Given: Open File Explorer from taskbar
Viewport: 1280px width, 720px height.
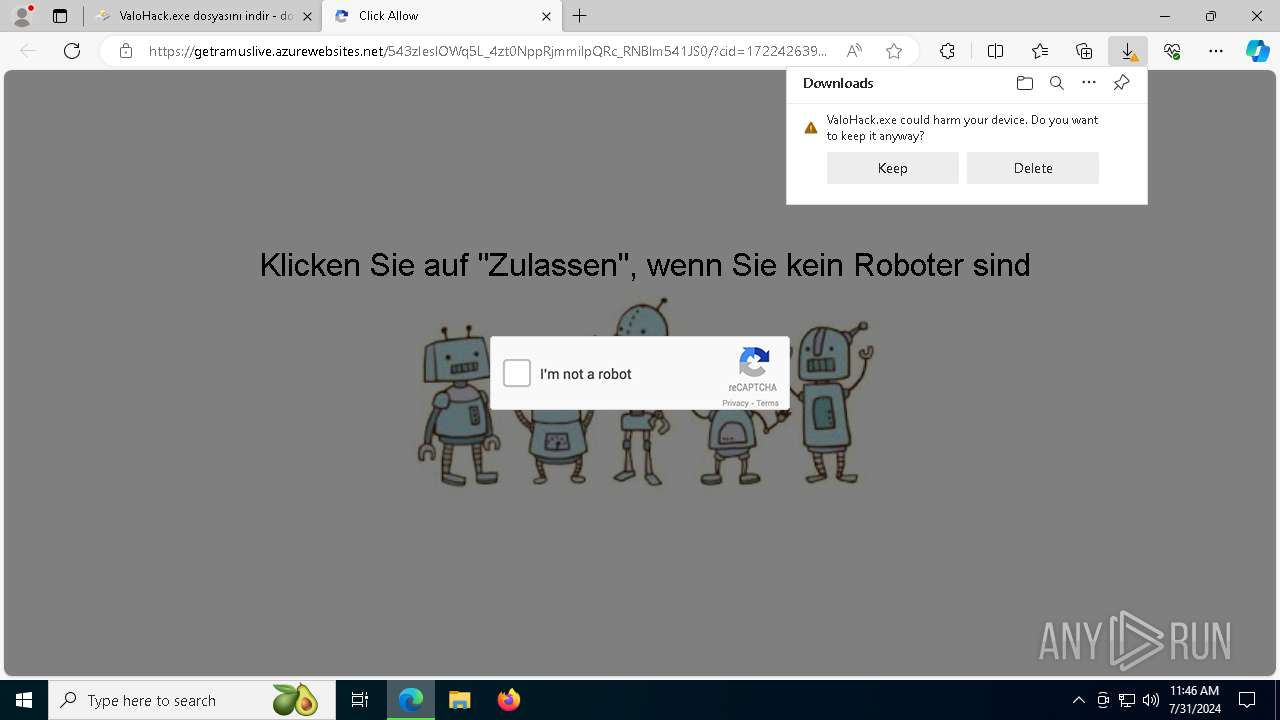Looking at the screenshot, I should point(459,700).
